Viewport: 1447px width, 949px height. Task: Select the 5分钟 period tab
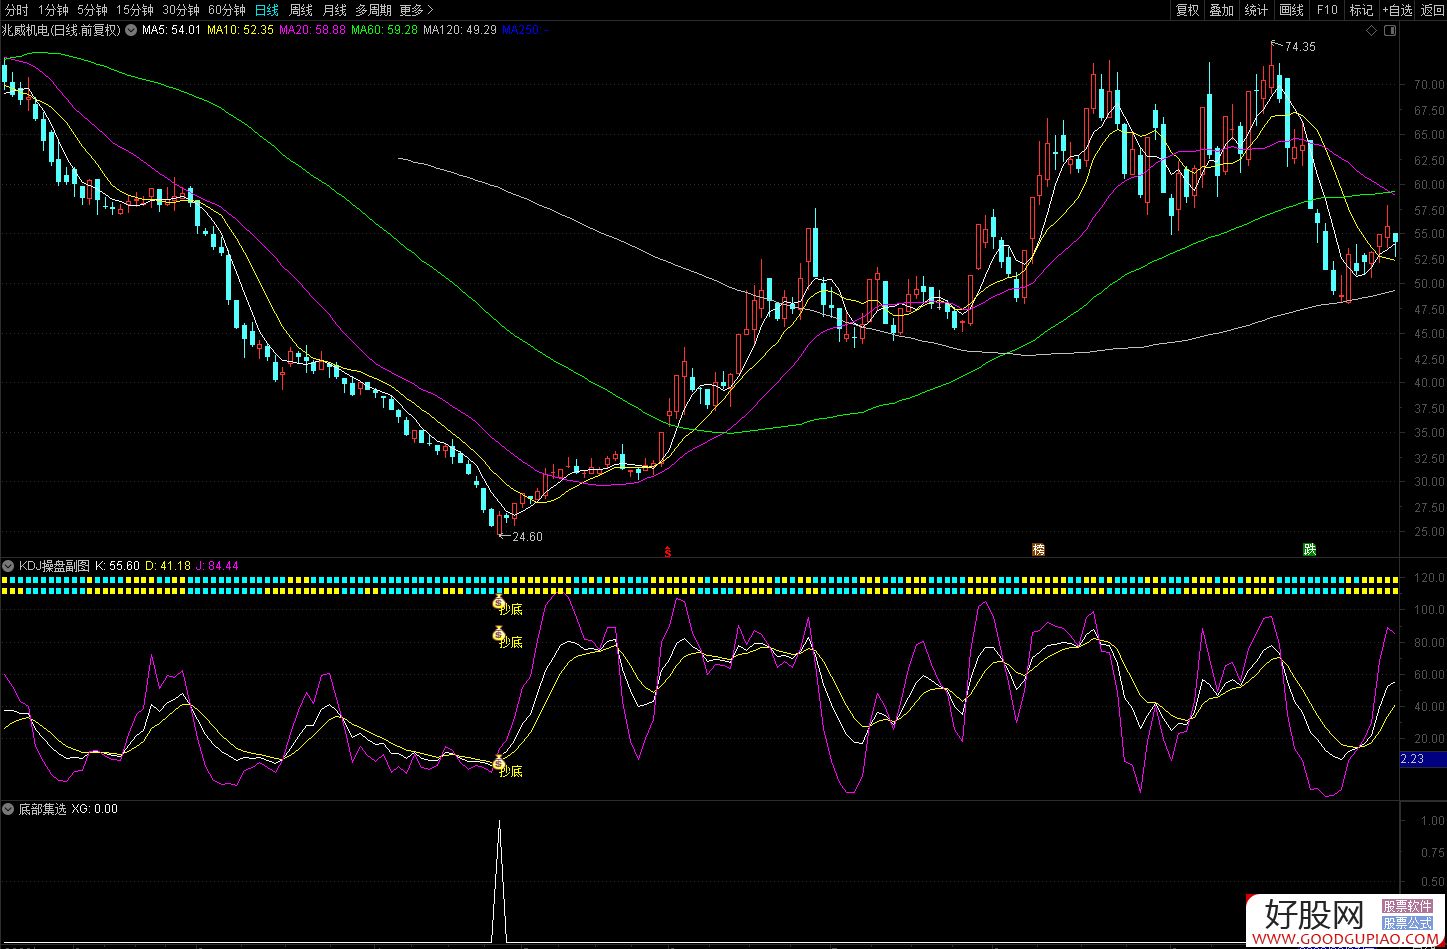click(92, 10)
